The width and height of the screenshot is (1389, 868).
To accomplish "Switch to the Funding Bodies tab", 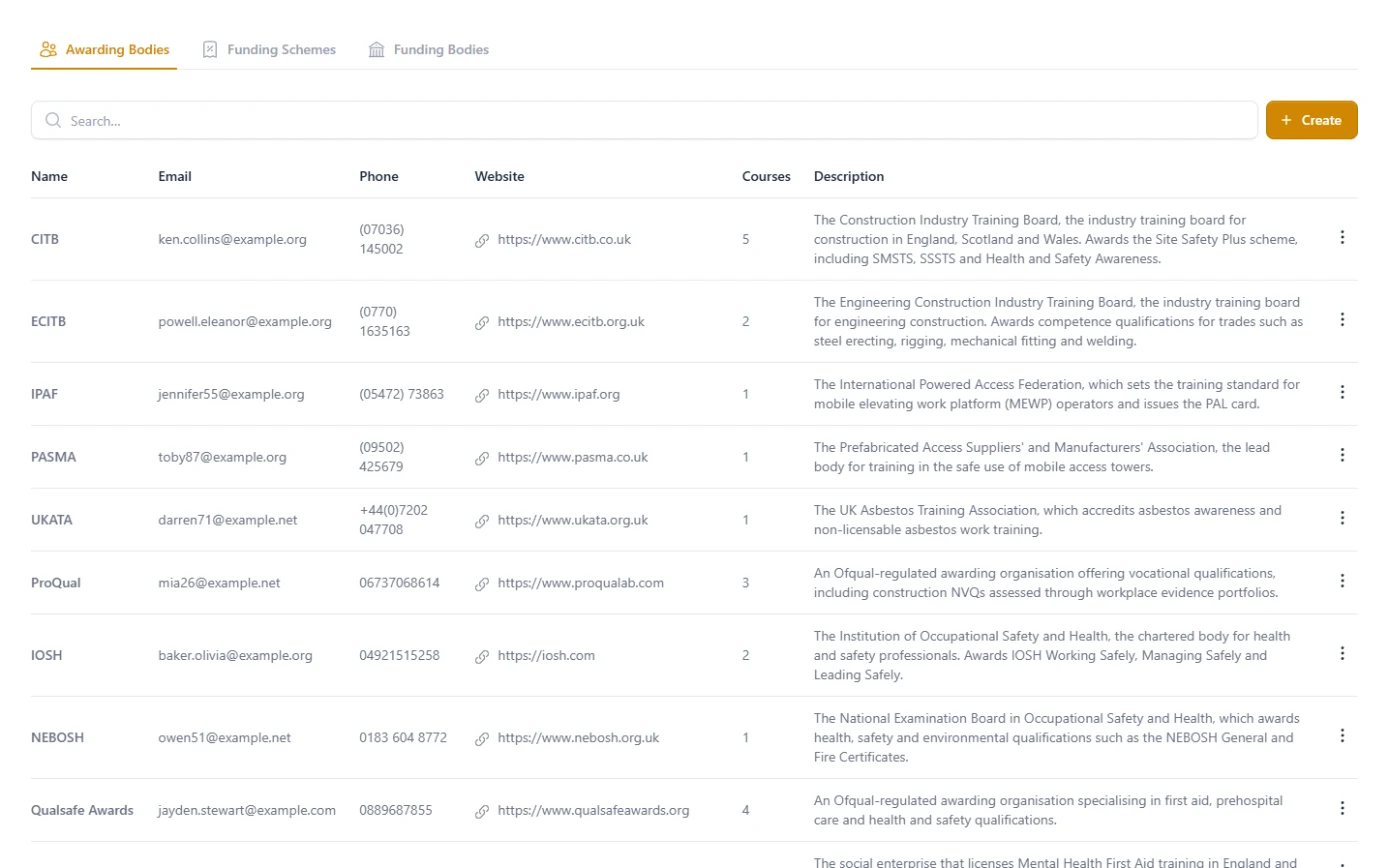I will click(429, 49).
